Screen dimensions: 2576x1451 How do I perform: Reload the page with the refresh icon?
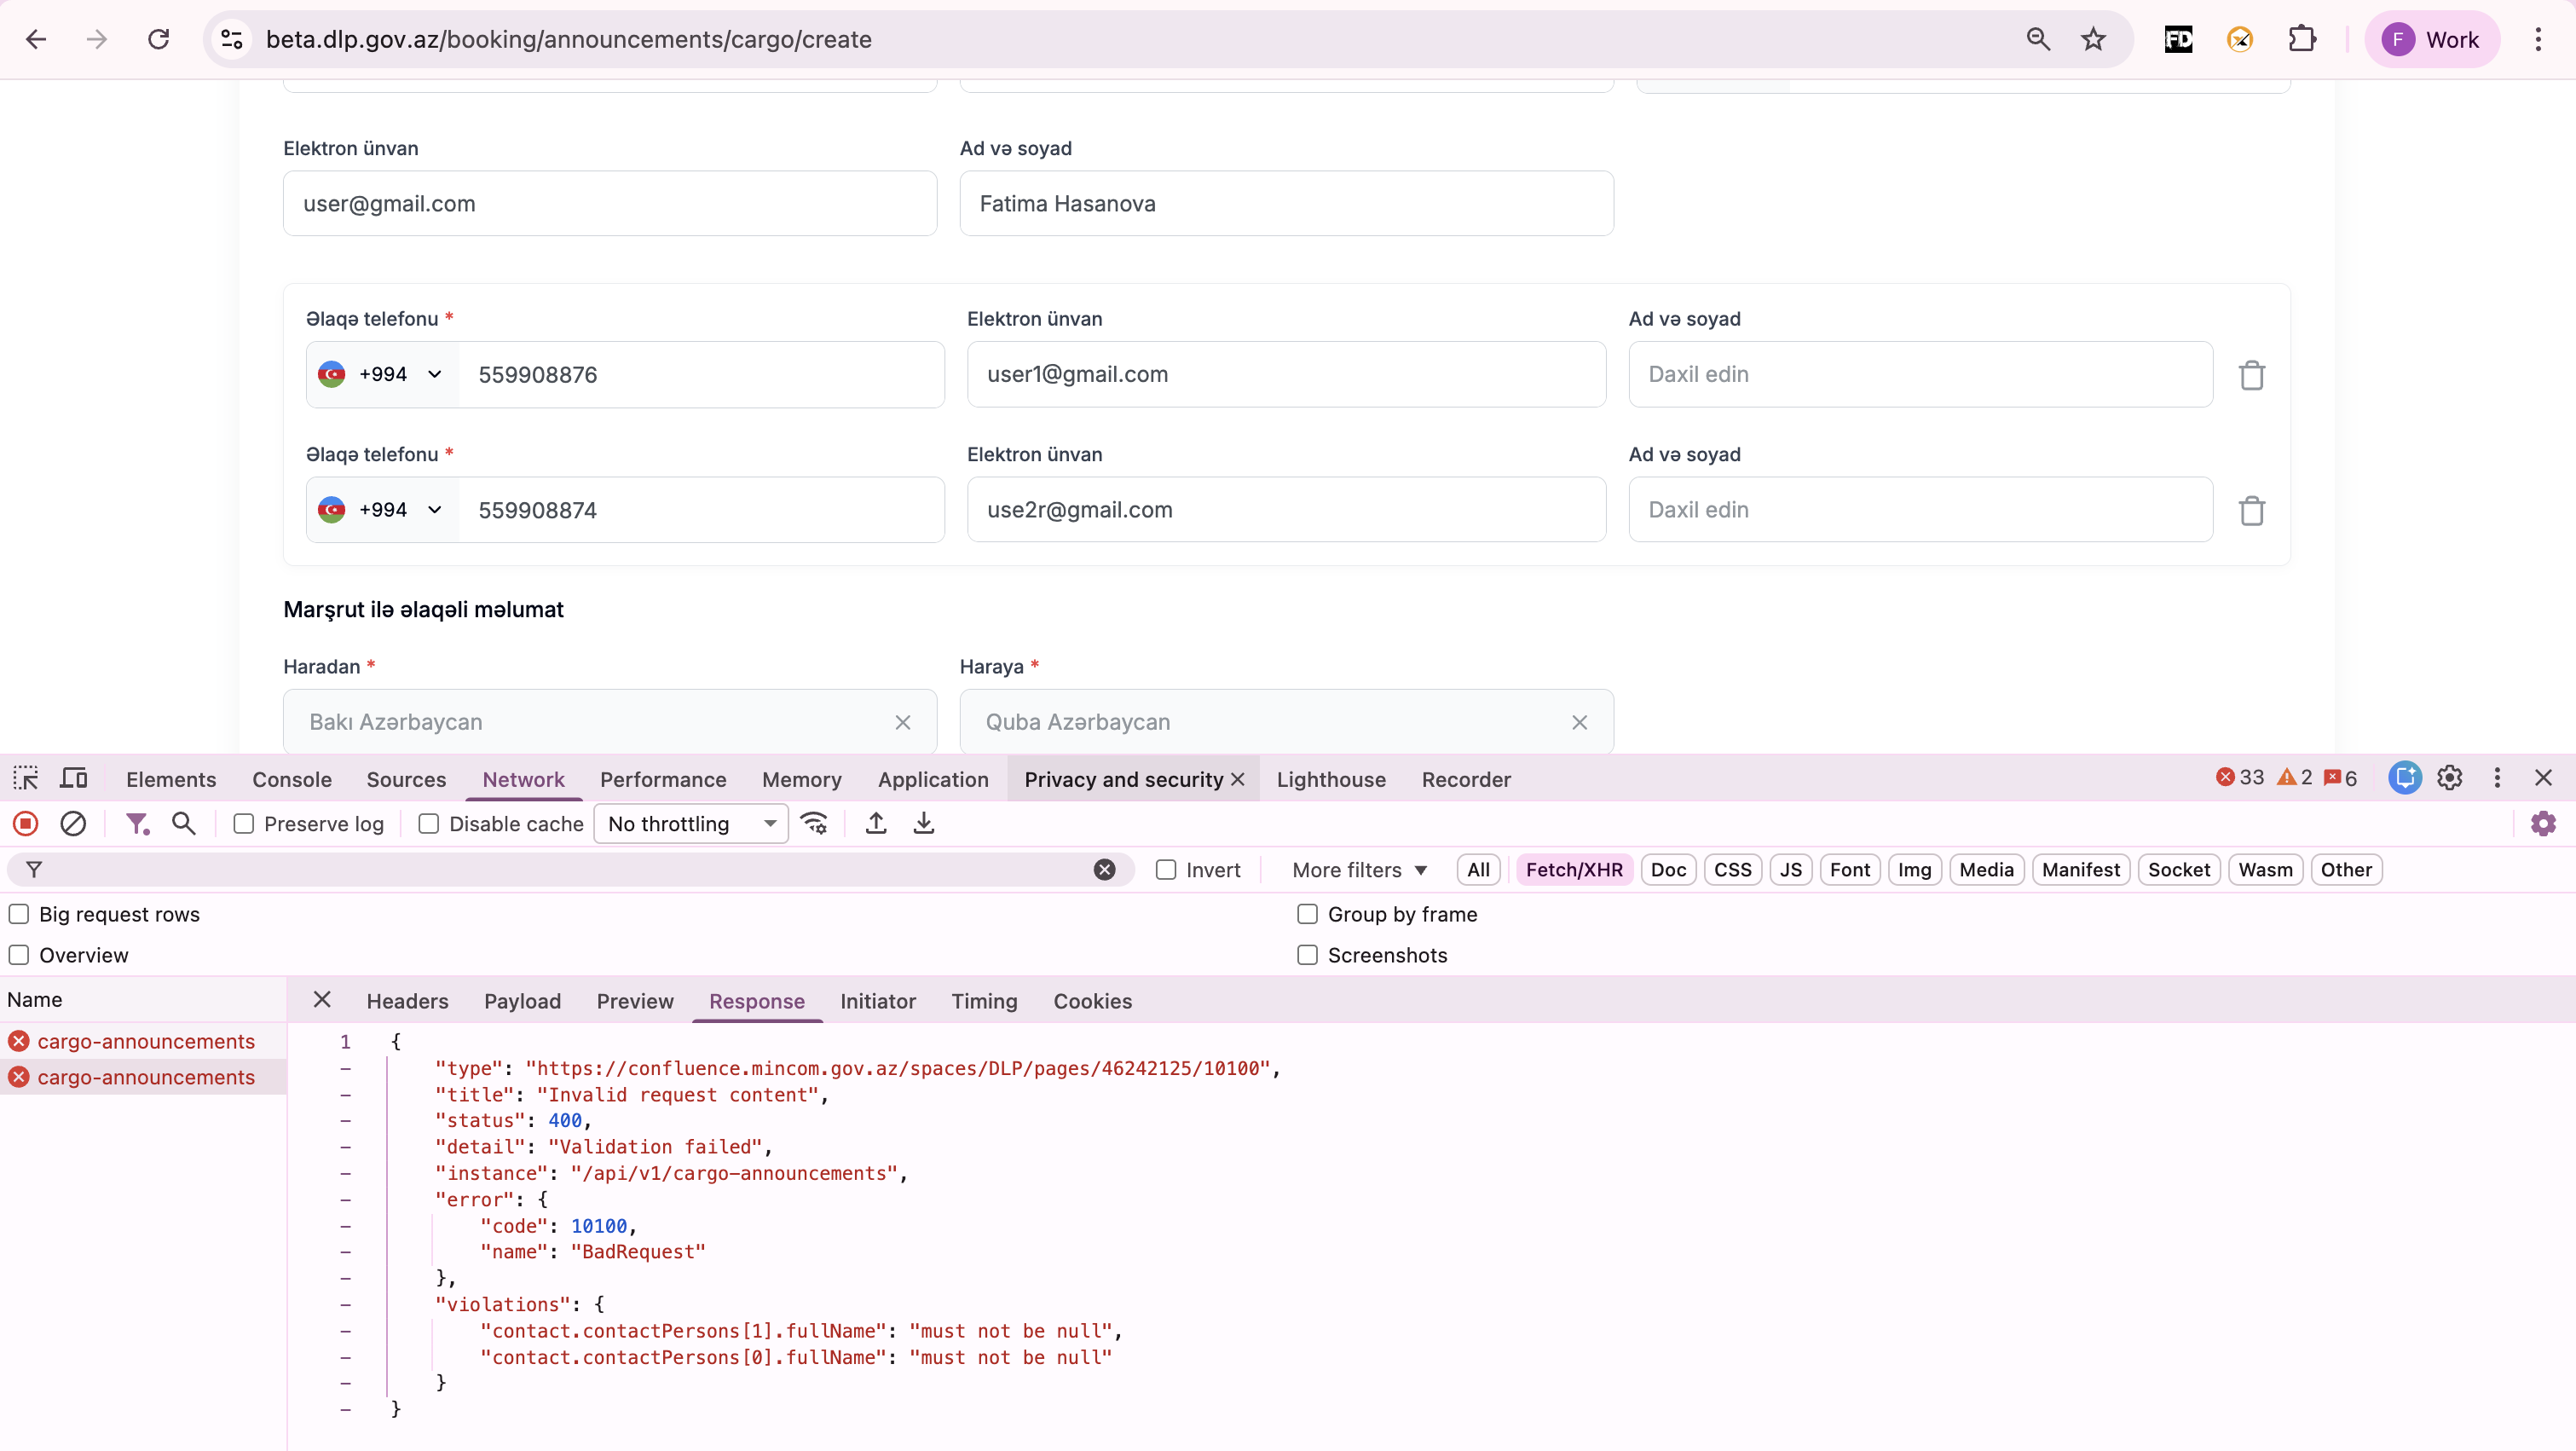coord(158,39)
